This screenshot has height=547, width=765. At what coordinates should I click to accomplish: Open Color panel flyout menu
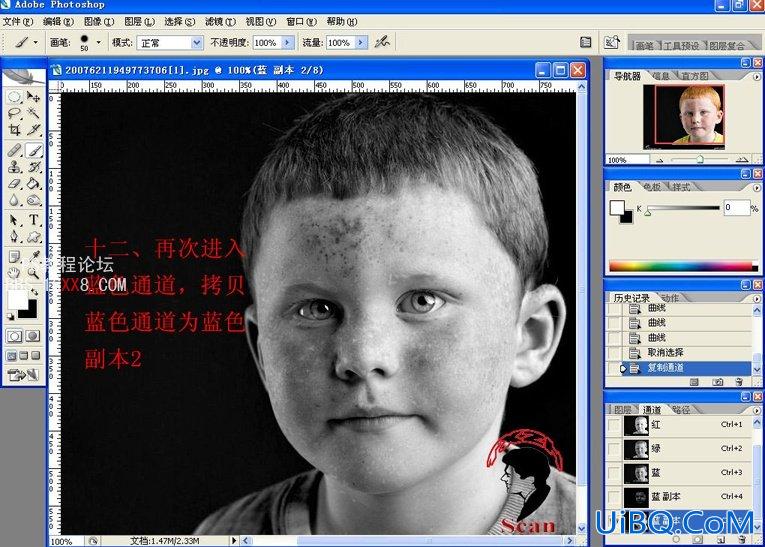756,188
